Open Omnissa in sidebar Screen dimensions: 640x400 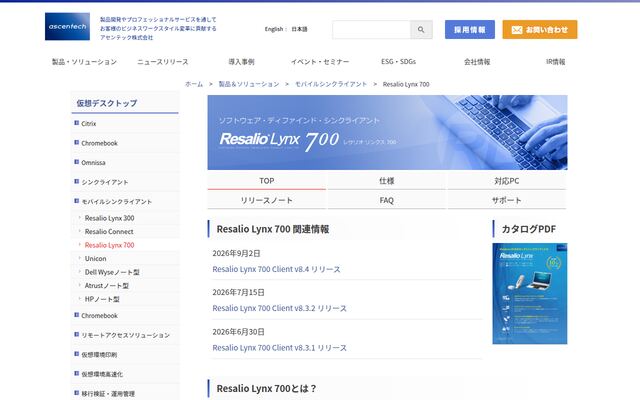tap(93, 162)
